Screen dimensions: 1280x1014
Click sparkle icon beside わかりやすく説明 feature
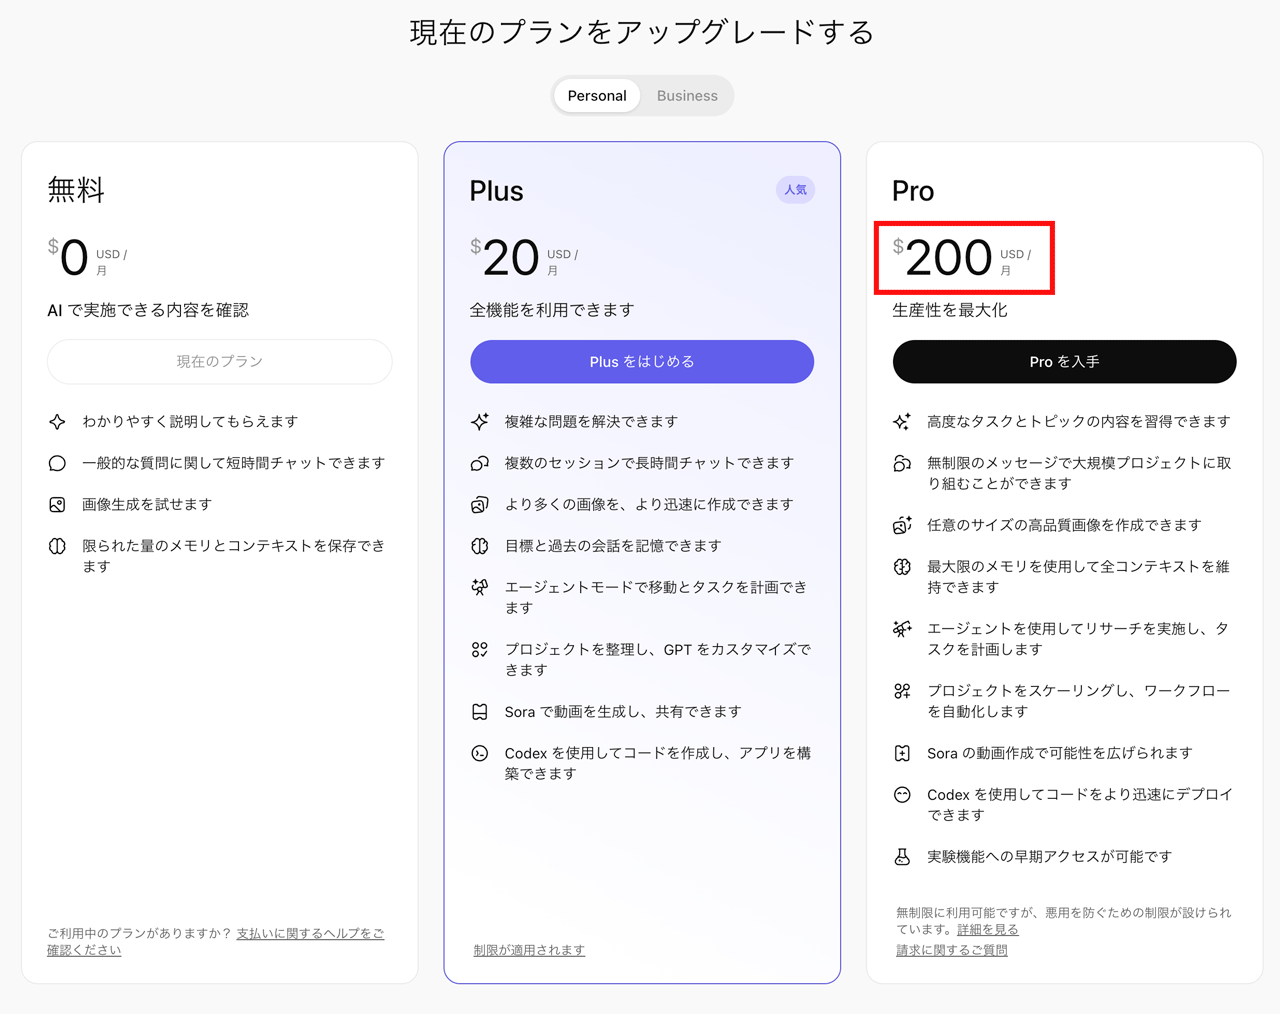tap(57, 422)
